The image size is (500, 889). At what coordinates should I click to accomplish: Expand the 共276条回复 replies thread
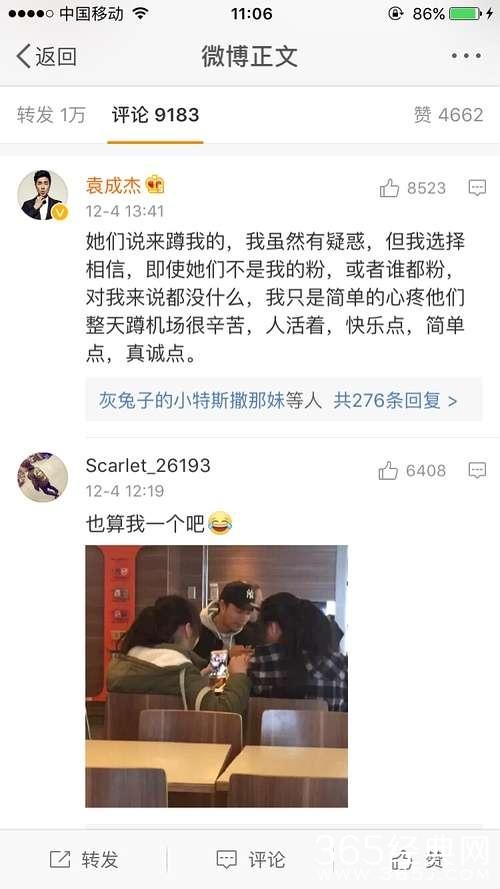point(395,401)
